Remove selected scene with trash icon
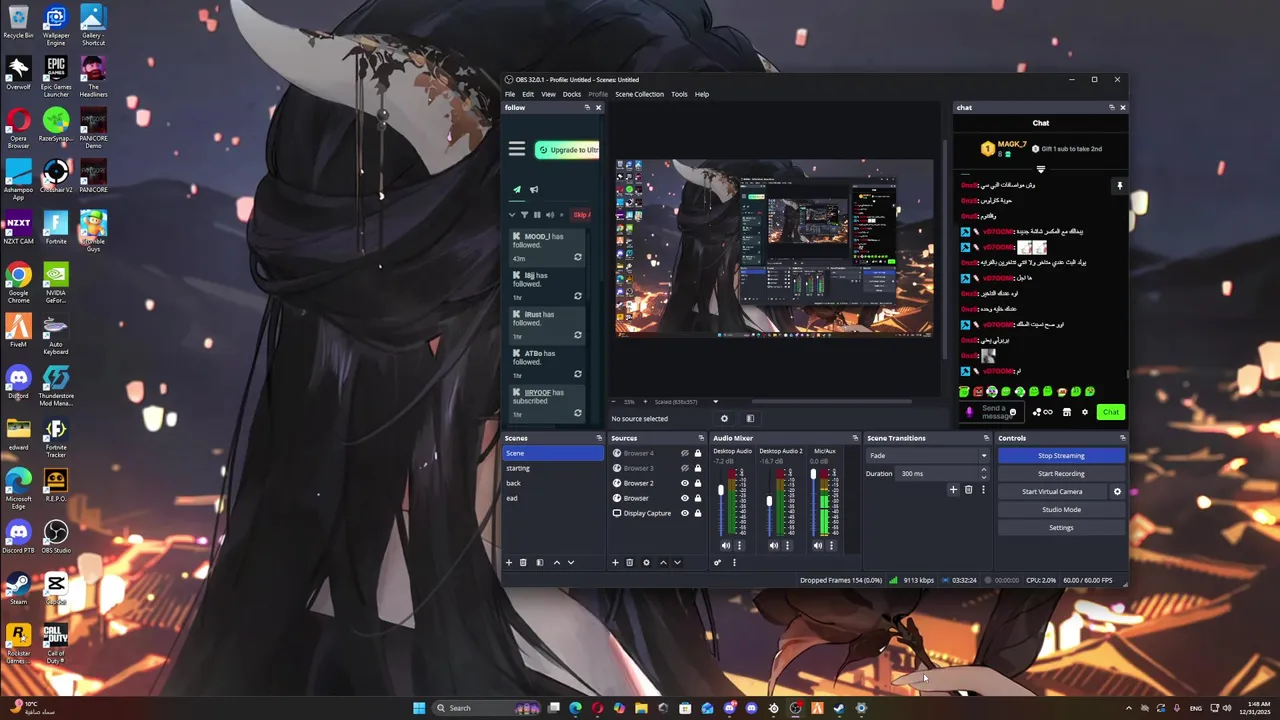The image size is (1280, 720). click(523, 562)
